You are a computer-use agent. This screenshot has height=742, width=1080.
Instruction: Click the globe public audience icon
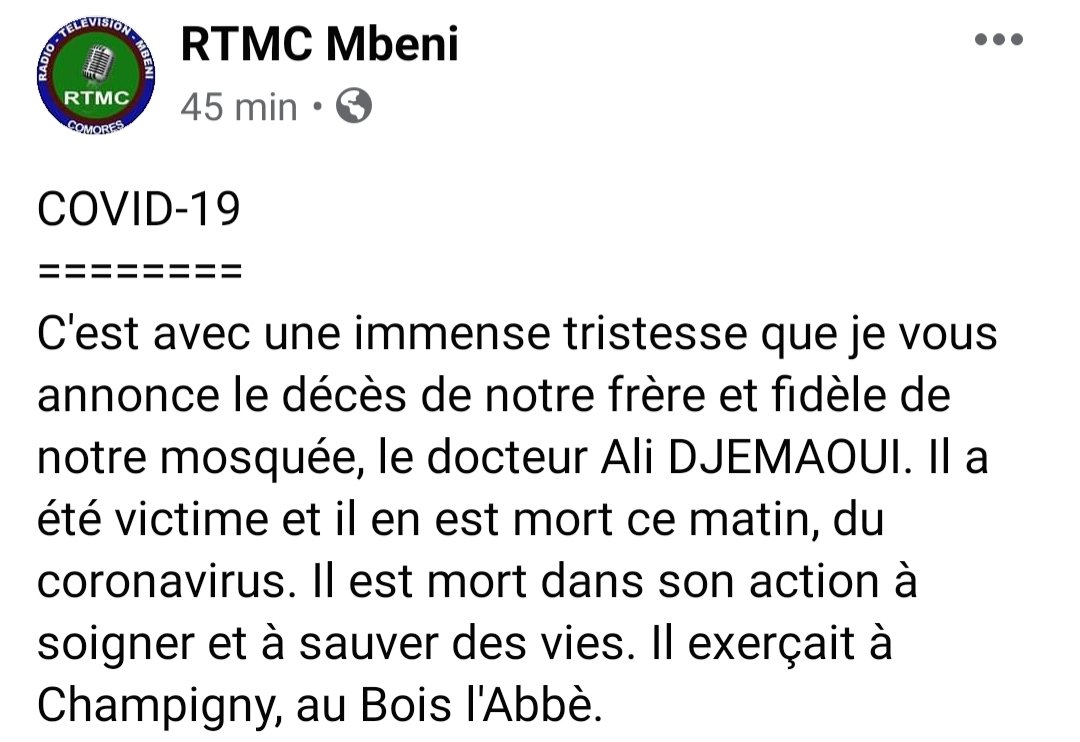353,106
